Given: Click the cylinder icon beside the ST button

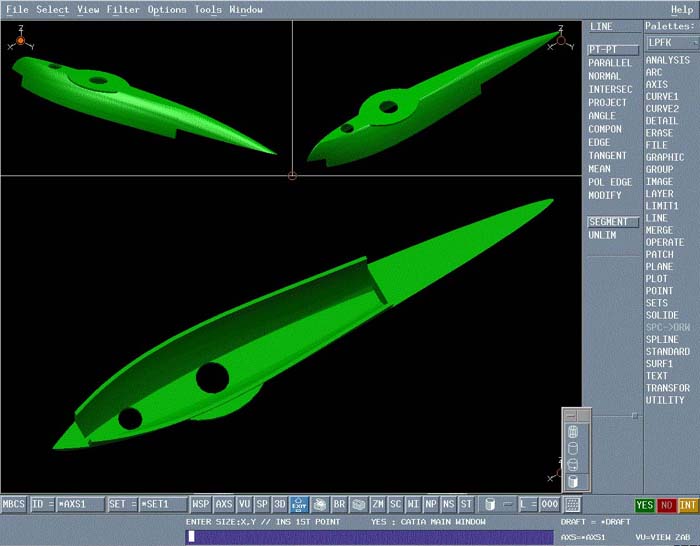Looking at the screenshot, I should coord(489,505).
